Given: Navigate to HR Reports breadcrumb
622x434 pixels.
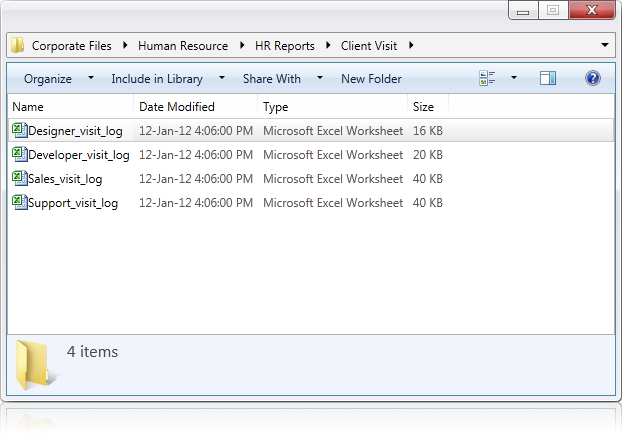Looking at the screenshot, I should 284,46.
